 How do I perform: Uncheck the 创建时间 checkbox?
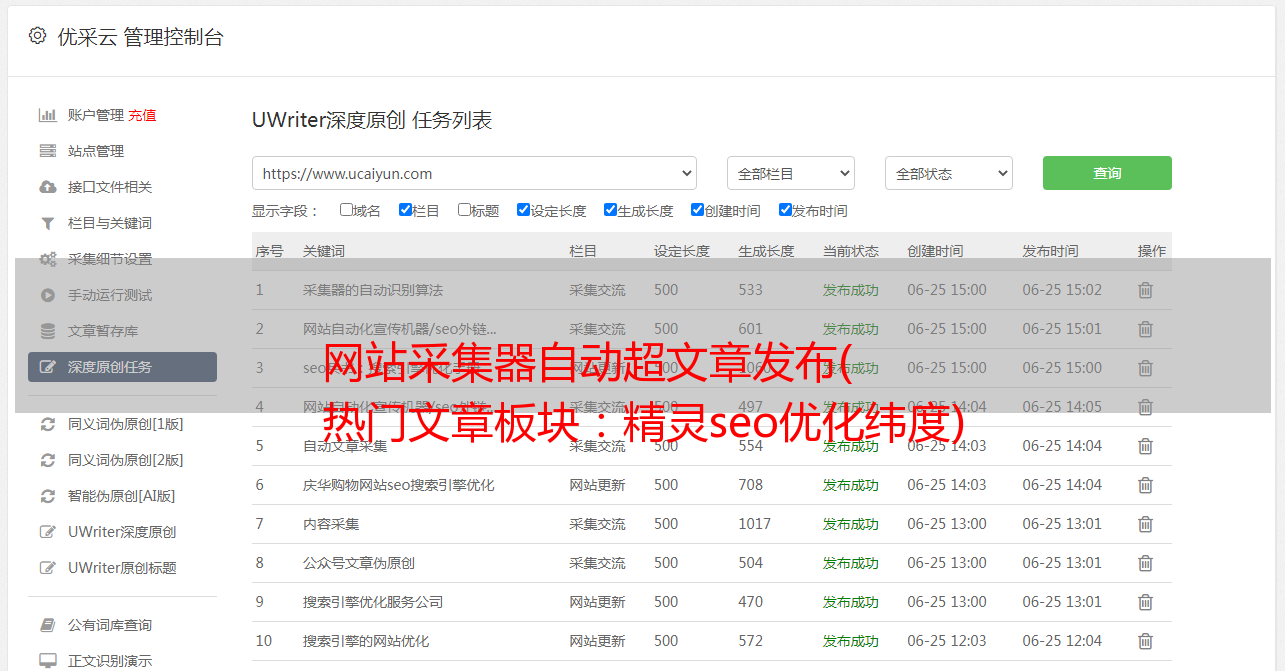click(697, 210)
